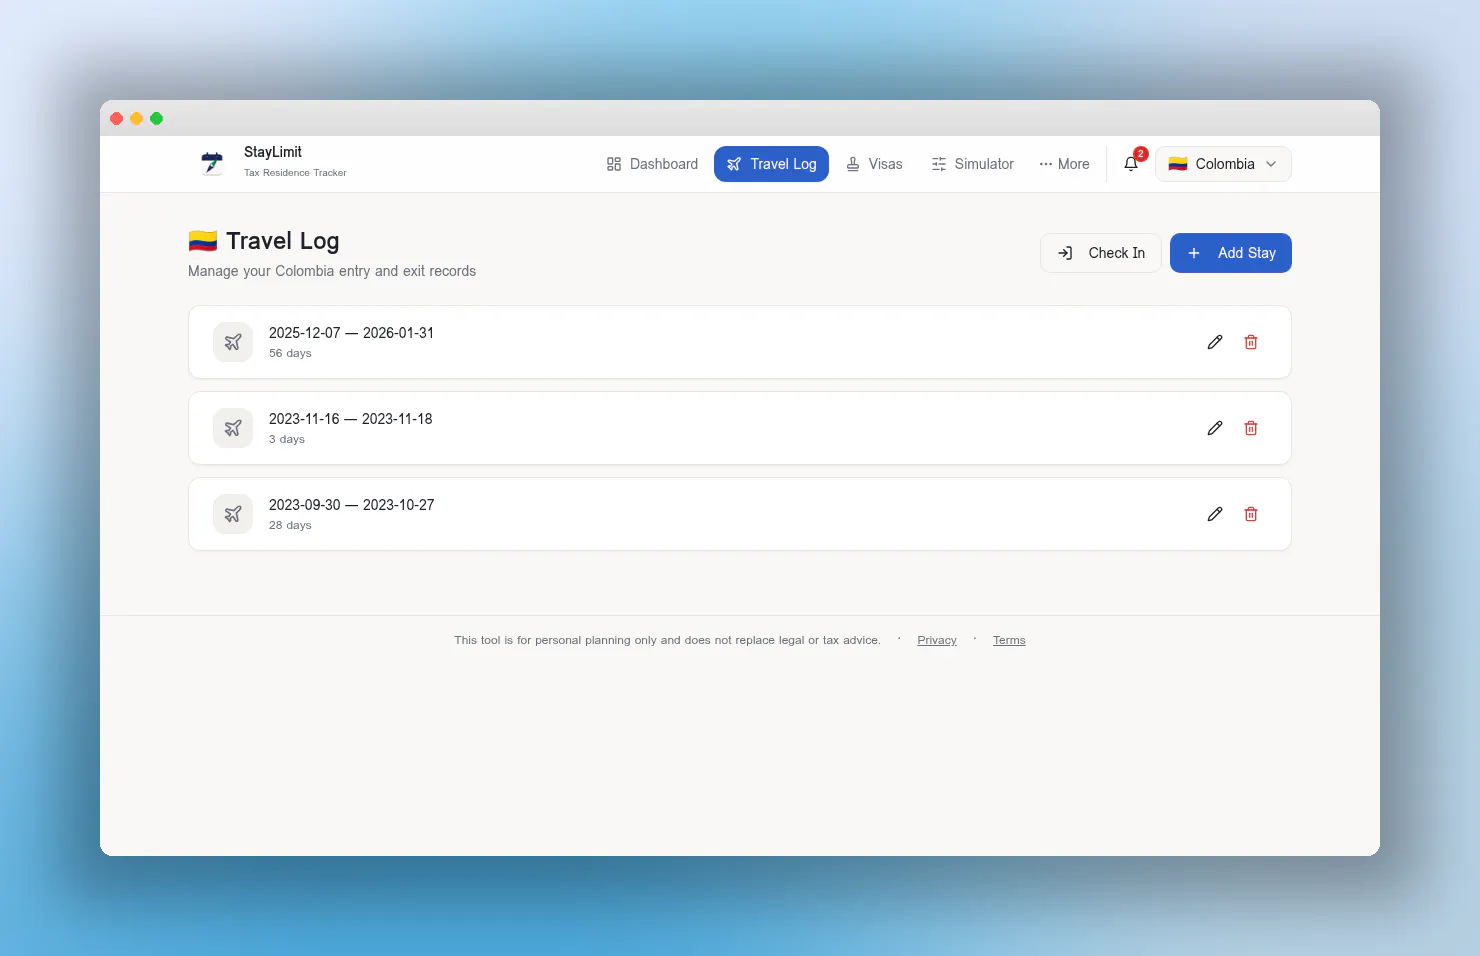Delete the 2025-12-07 to 2026-01-31 stay
1480x956 pixels.
coord(1251,342)
